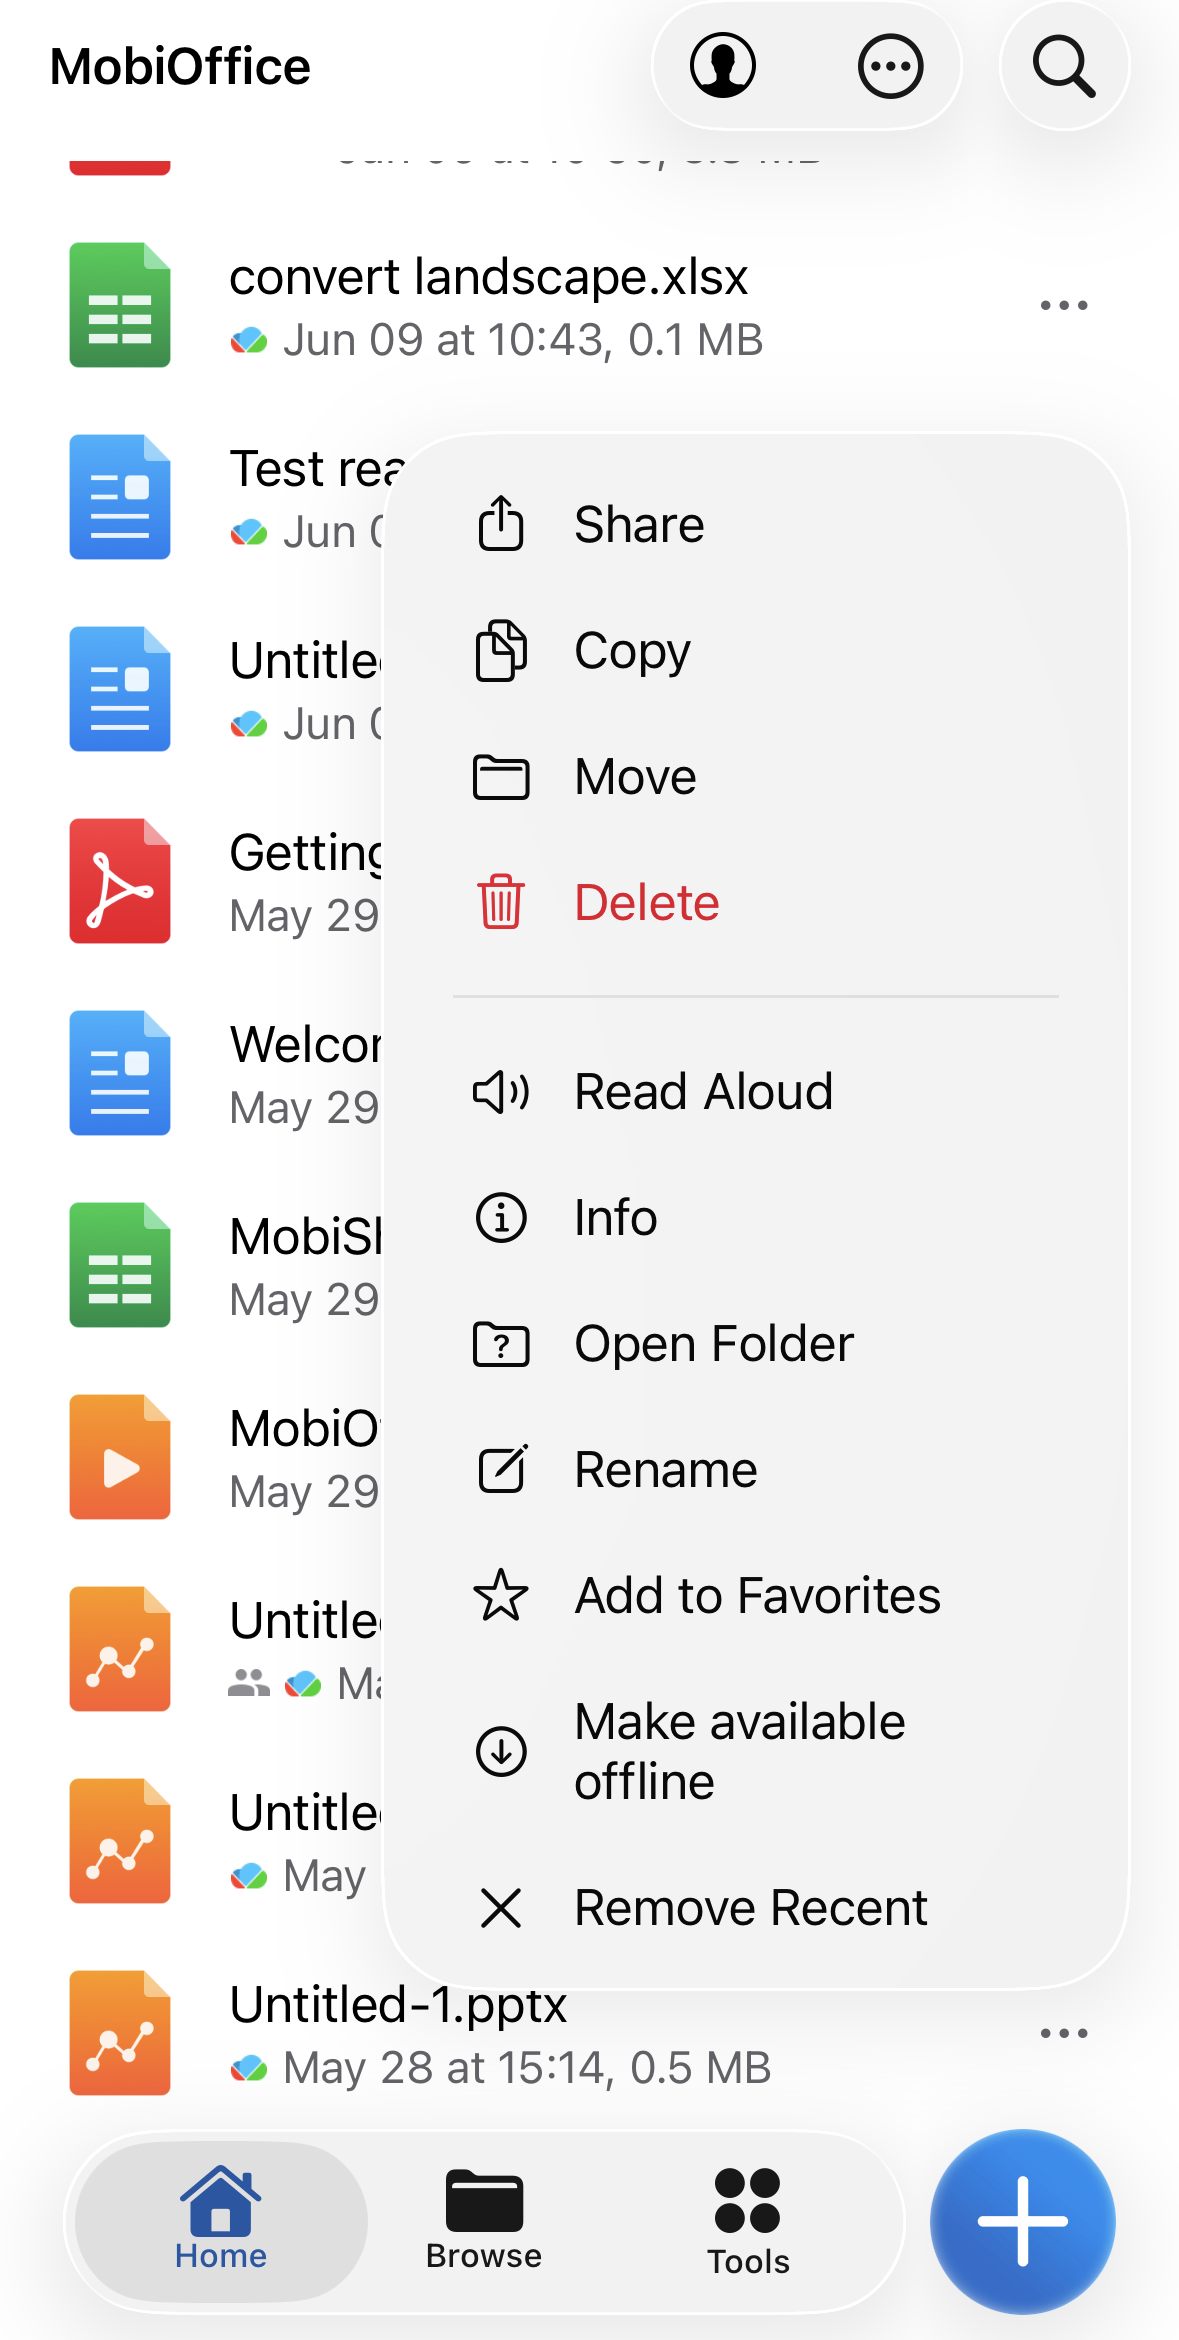
Task: Start Read Aloud for the file
Action: click(x=756, y=1091)
